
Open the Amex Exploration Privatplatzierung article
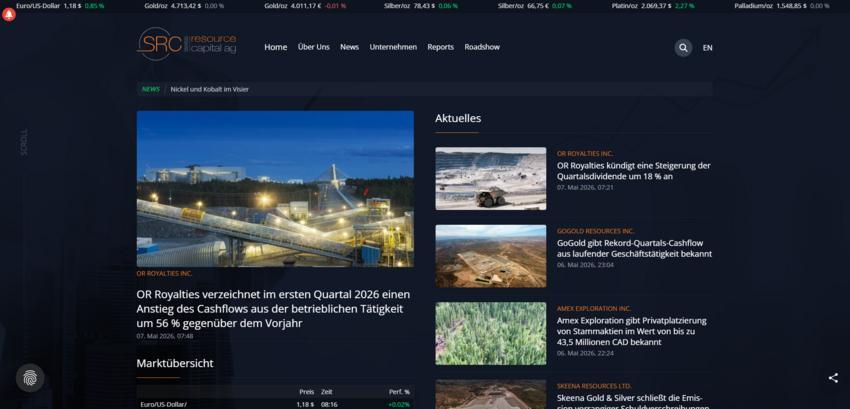(x=632, y=331)
